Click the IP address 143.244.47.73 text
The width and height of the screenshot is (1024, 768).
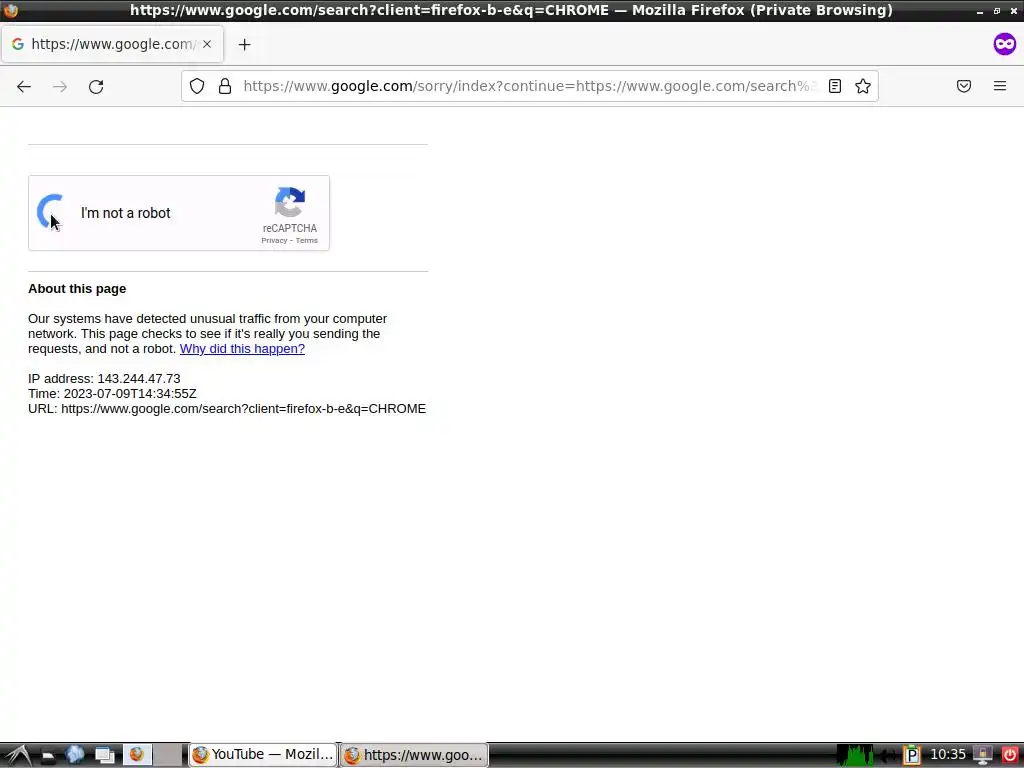pyautogui.click(x=104, y=379)
